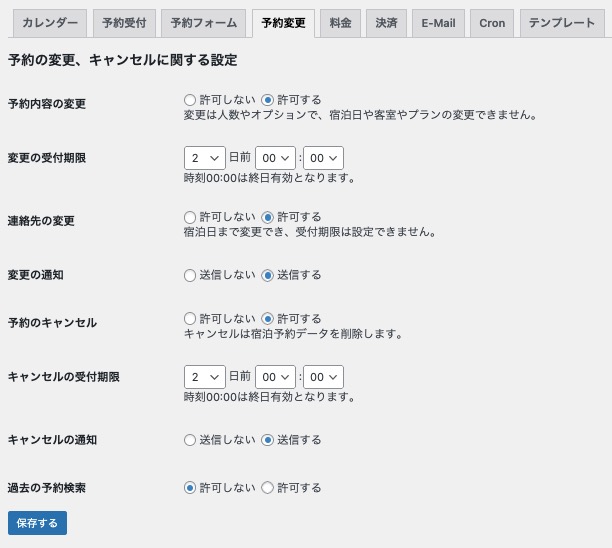
Task: Click the 宿泊日まで変更でき note text
Action: click(x=310, y=232)
